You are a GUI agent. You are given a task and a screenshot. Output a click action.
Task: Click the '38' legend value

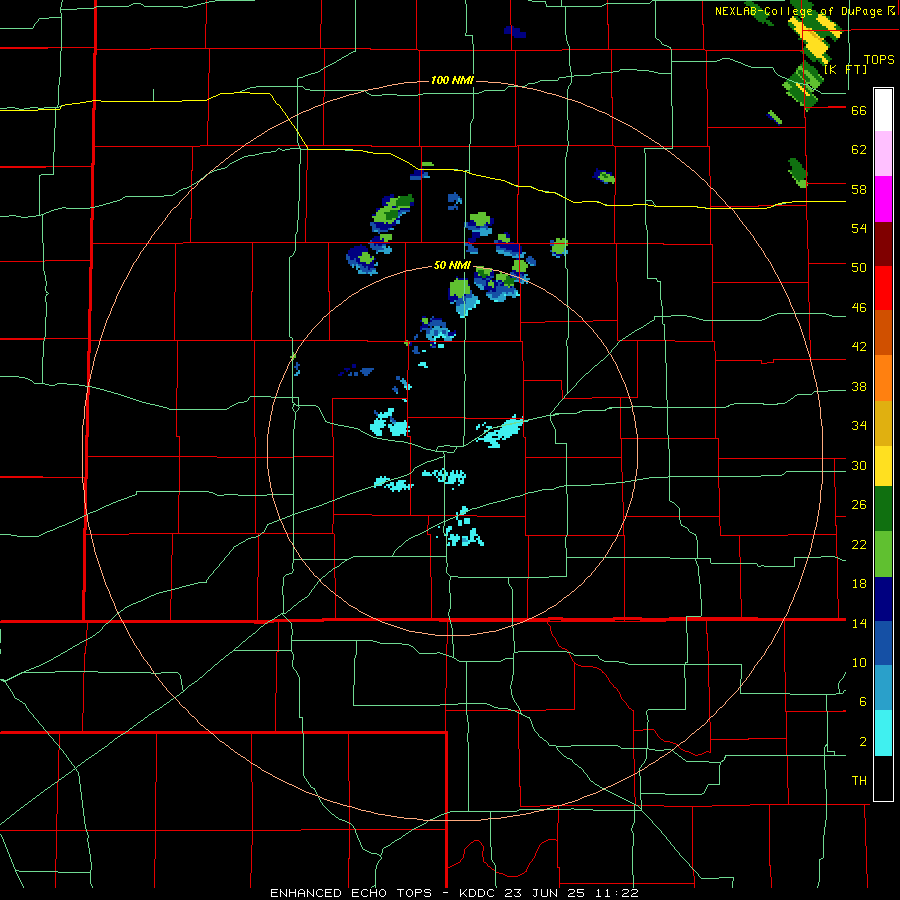pyautogui.click(x=859, y=387)
